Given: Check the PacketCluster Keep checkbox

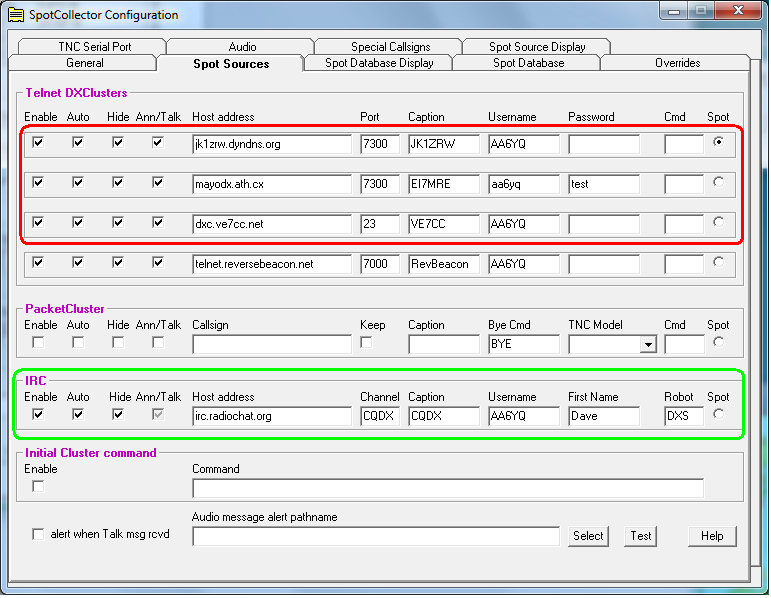Looking at the screenshot, I should [x=366, y=342].
